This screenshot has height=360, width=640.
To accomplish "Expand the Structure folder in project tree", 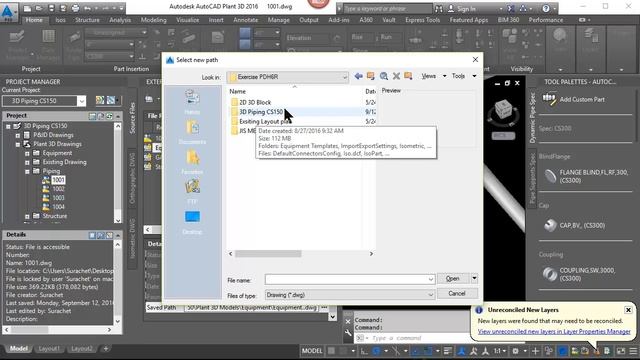I will [x=27, y=216].
